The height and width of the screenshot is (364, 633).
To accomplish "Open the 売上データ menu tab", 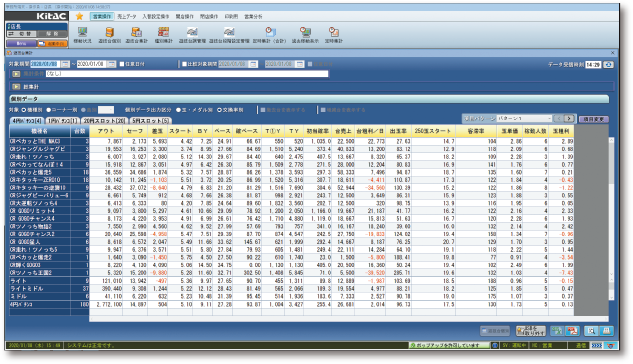I will (x=127, y=17).
